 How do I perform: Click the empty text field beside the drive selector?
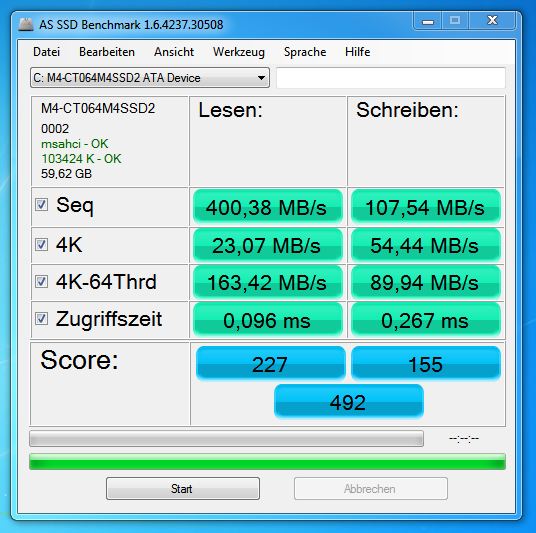[x=391, y=78]
